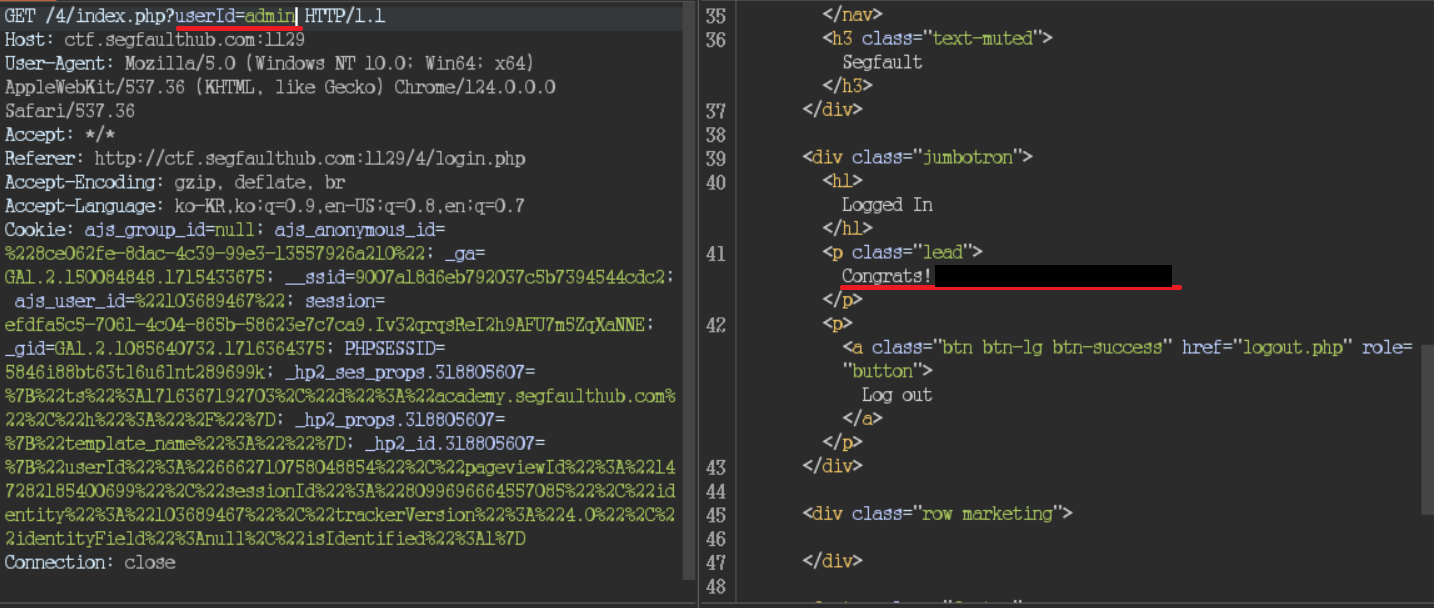This screenshot has height=608, width=1434.
Task: Click the 'Congrats!' text in the response
Action: (887, 277)
